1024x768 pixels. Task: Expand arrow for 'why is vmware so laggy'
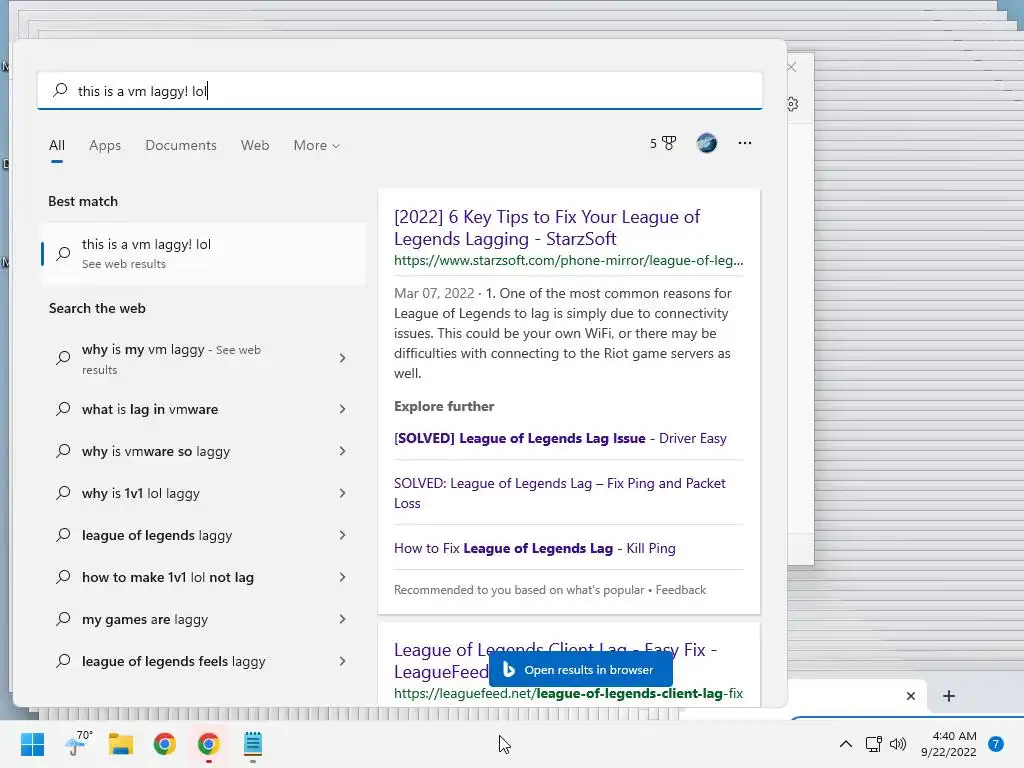click(342, 451)
